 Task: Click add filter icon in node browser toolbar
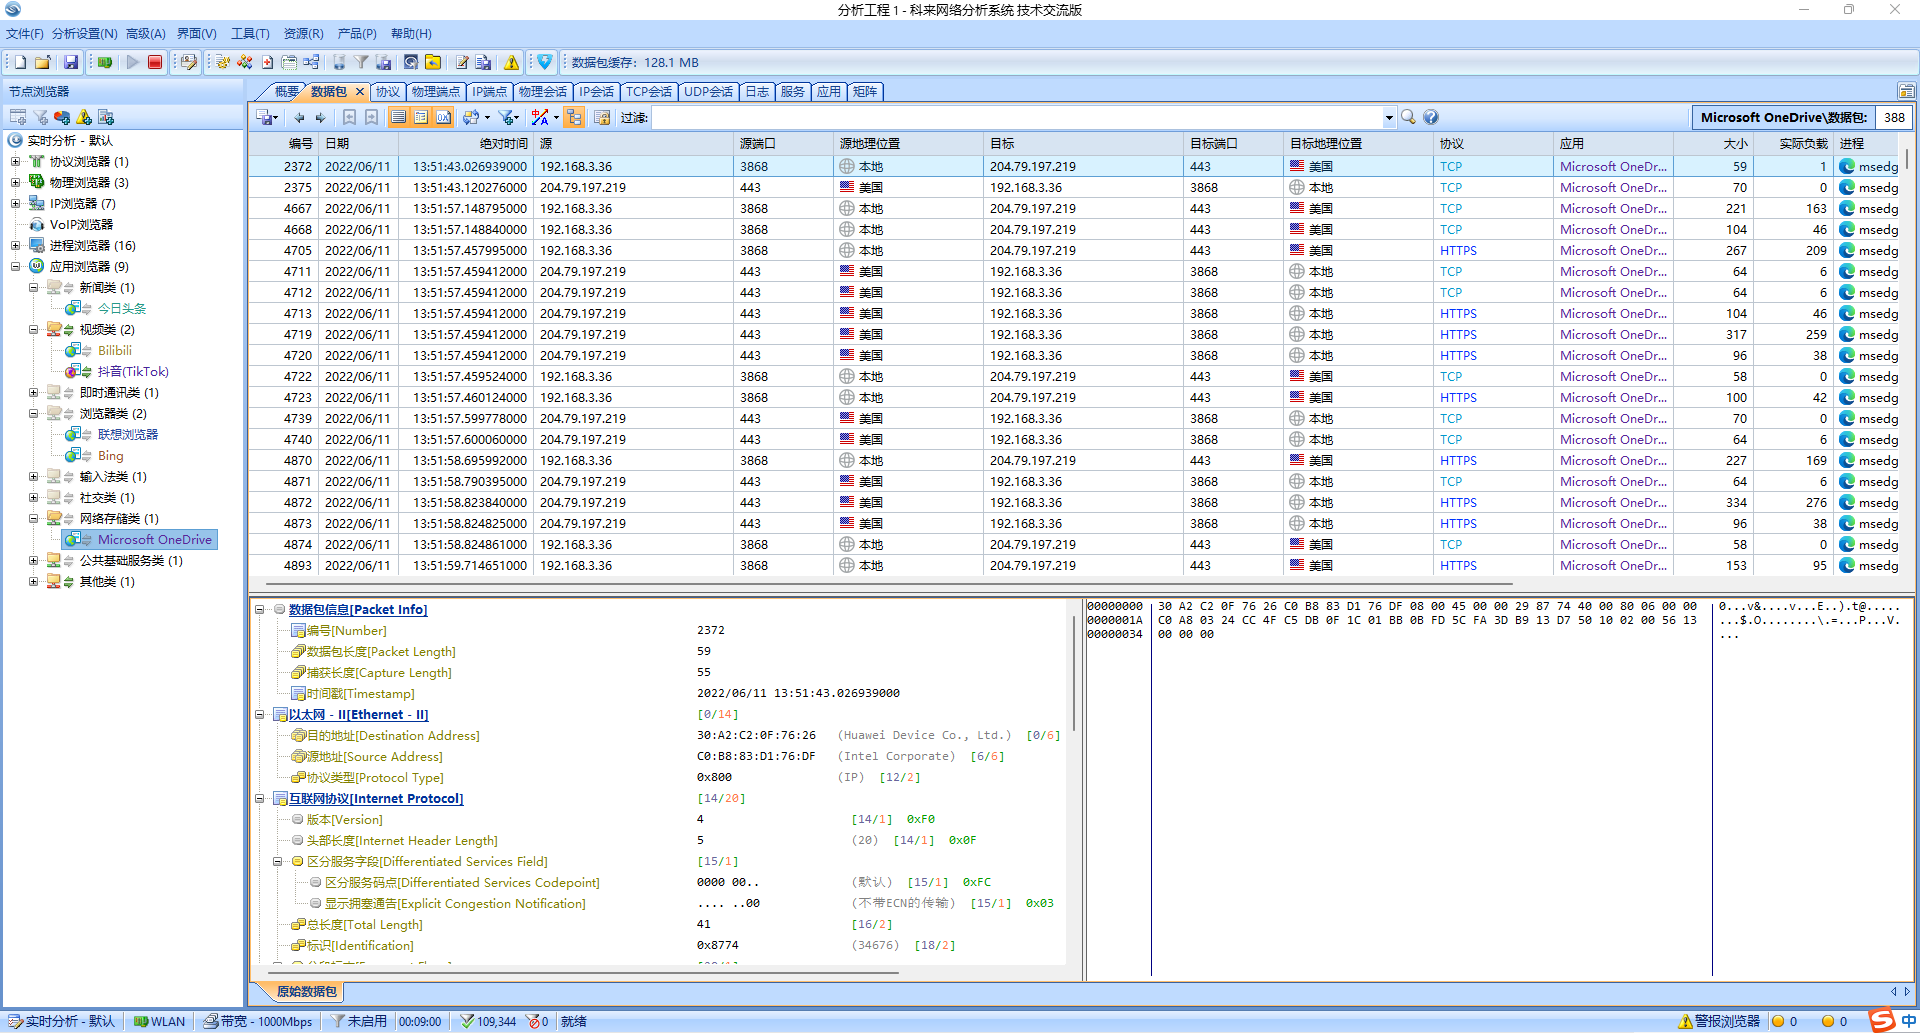point(40,117)
